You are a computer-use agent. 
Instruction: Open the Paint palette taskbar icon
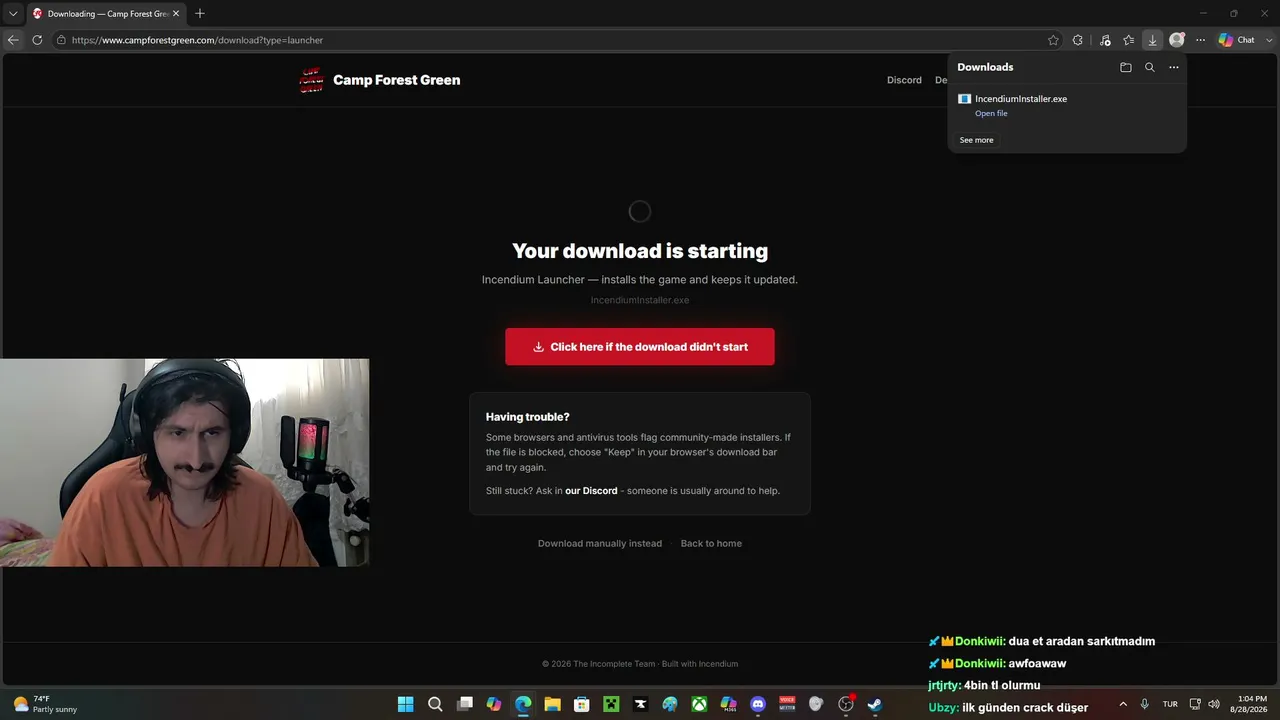tap(669, 704)
